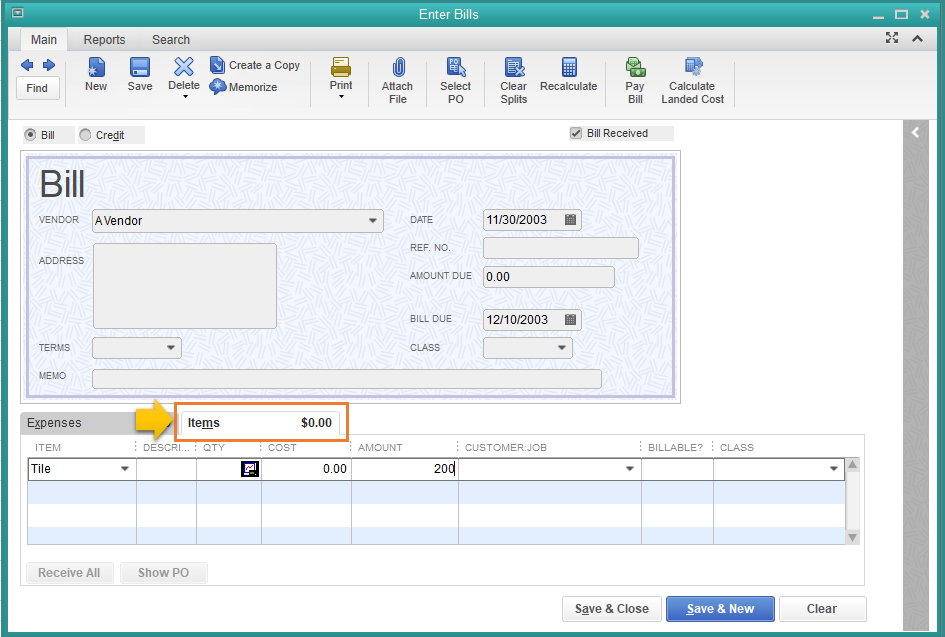Screen dimensions: 945x637
Task: Open the Customer:Job dropdown
Action: pyautogui.click(x=630, y=469)
